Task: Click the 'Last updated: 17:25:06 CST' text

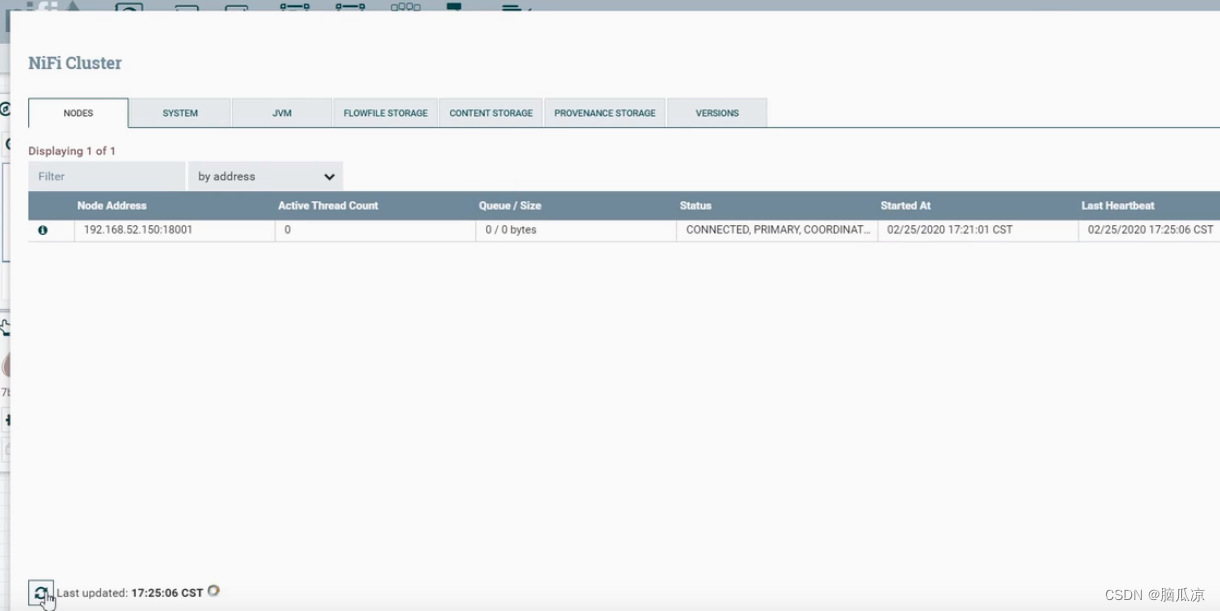Action: click(130, 593)
